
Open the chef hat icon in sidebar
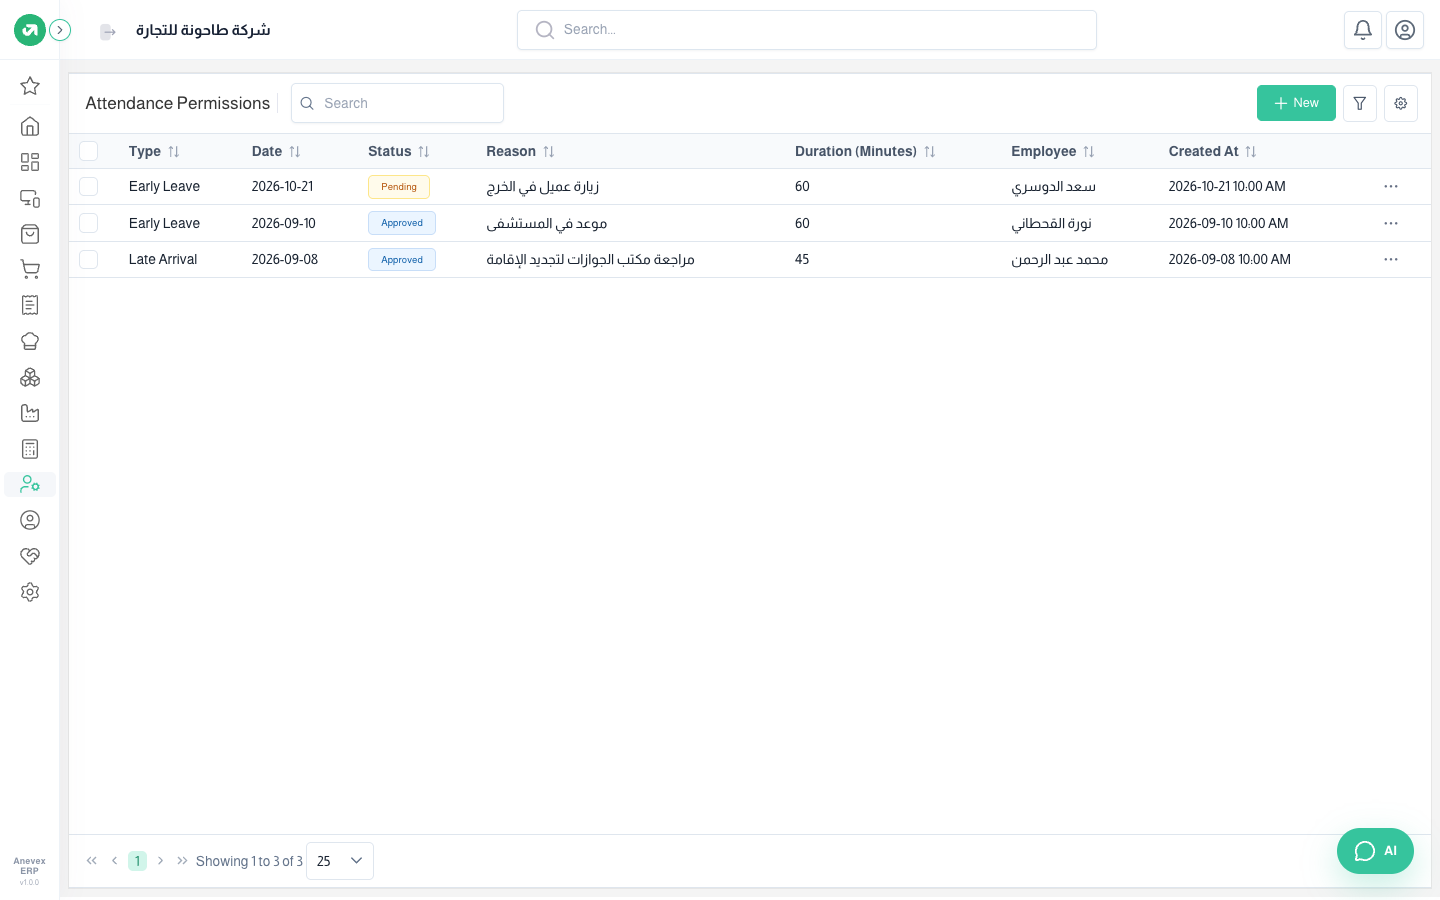click(30, 341)
